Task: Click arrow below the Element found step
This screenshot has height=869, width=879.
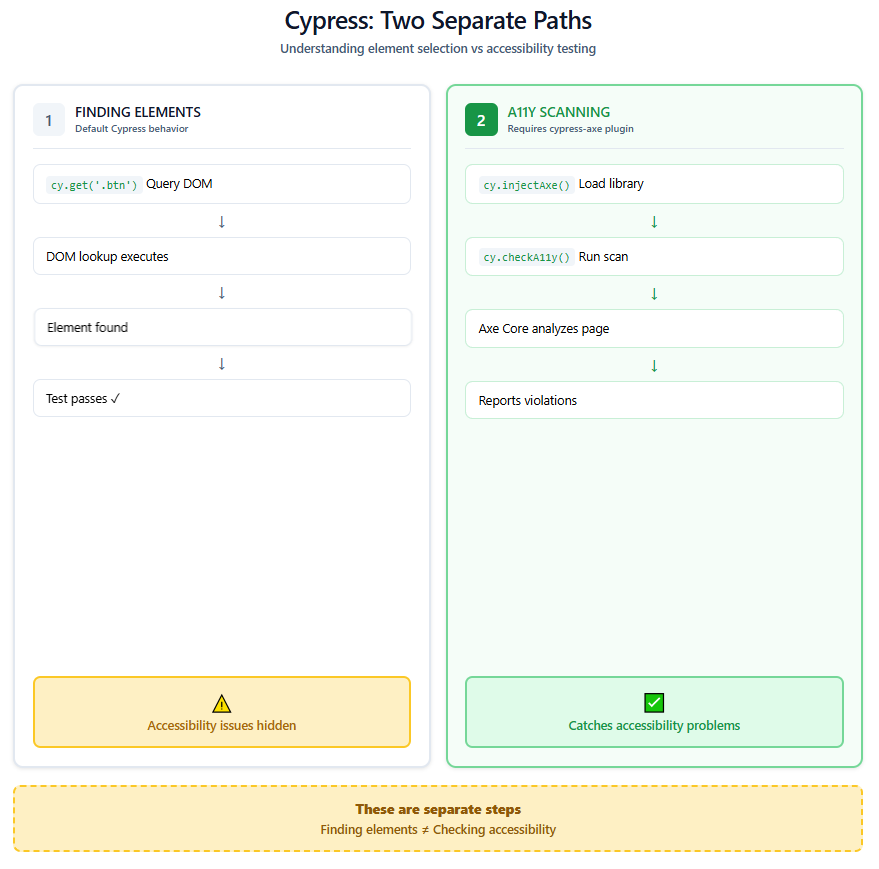Action: click(222, 363)
